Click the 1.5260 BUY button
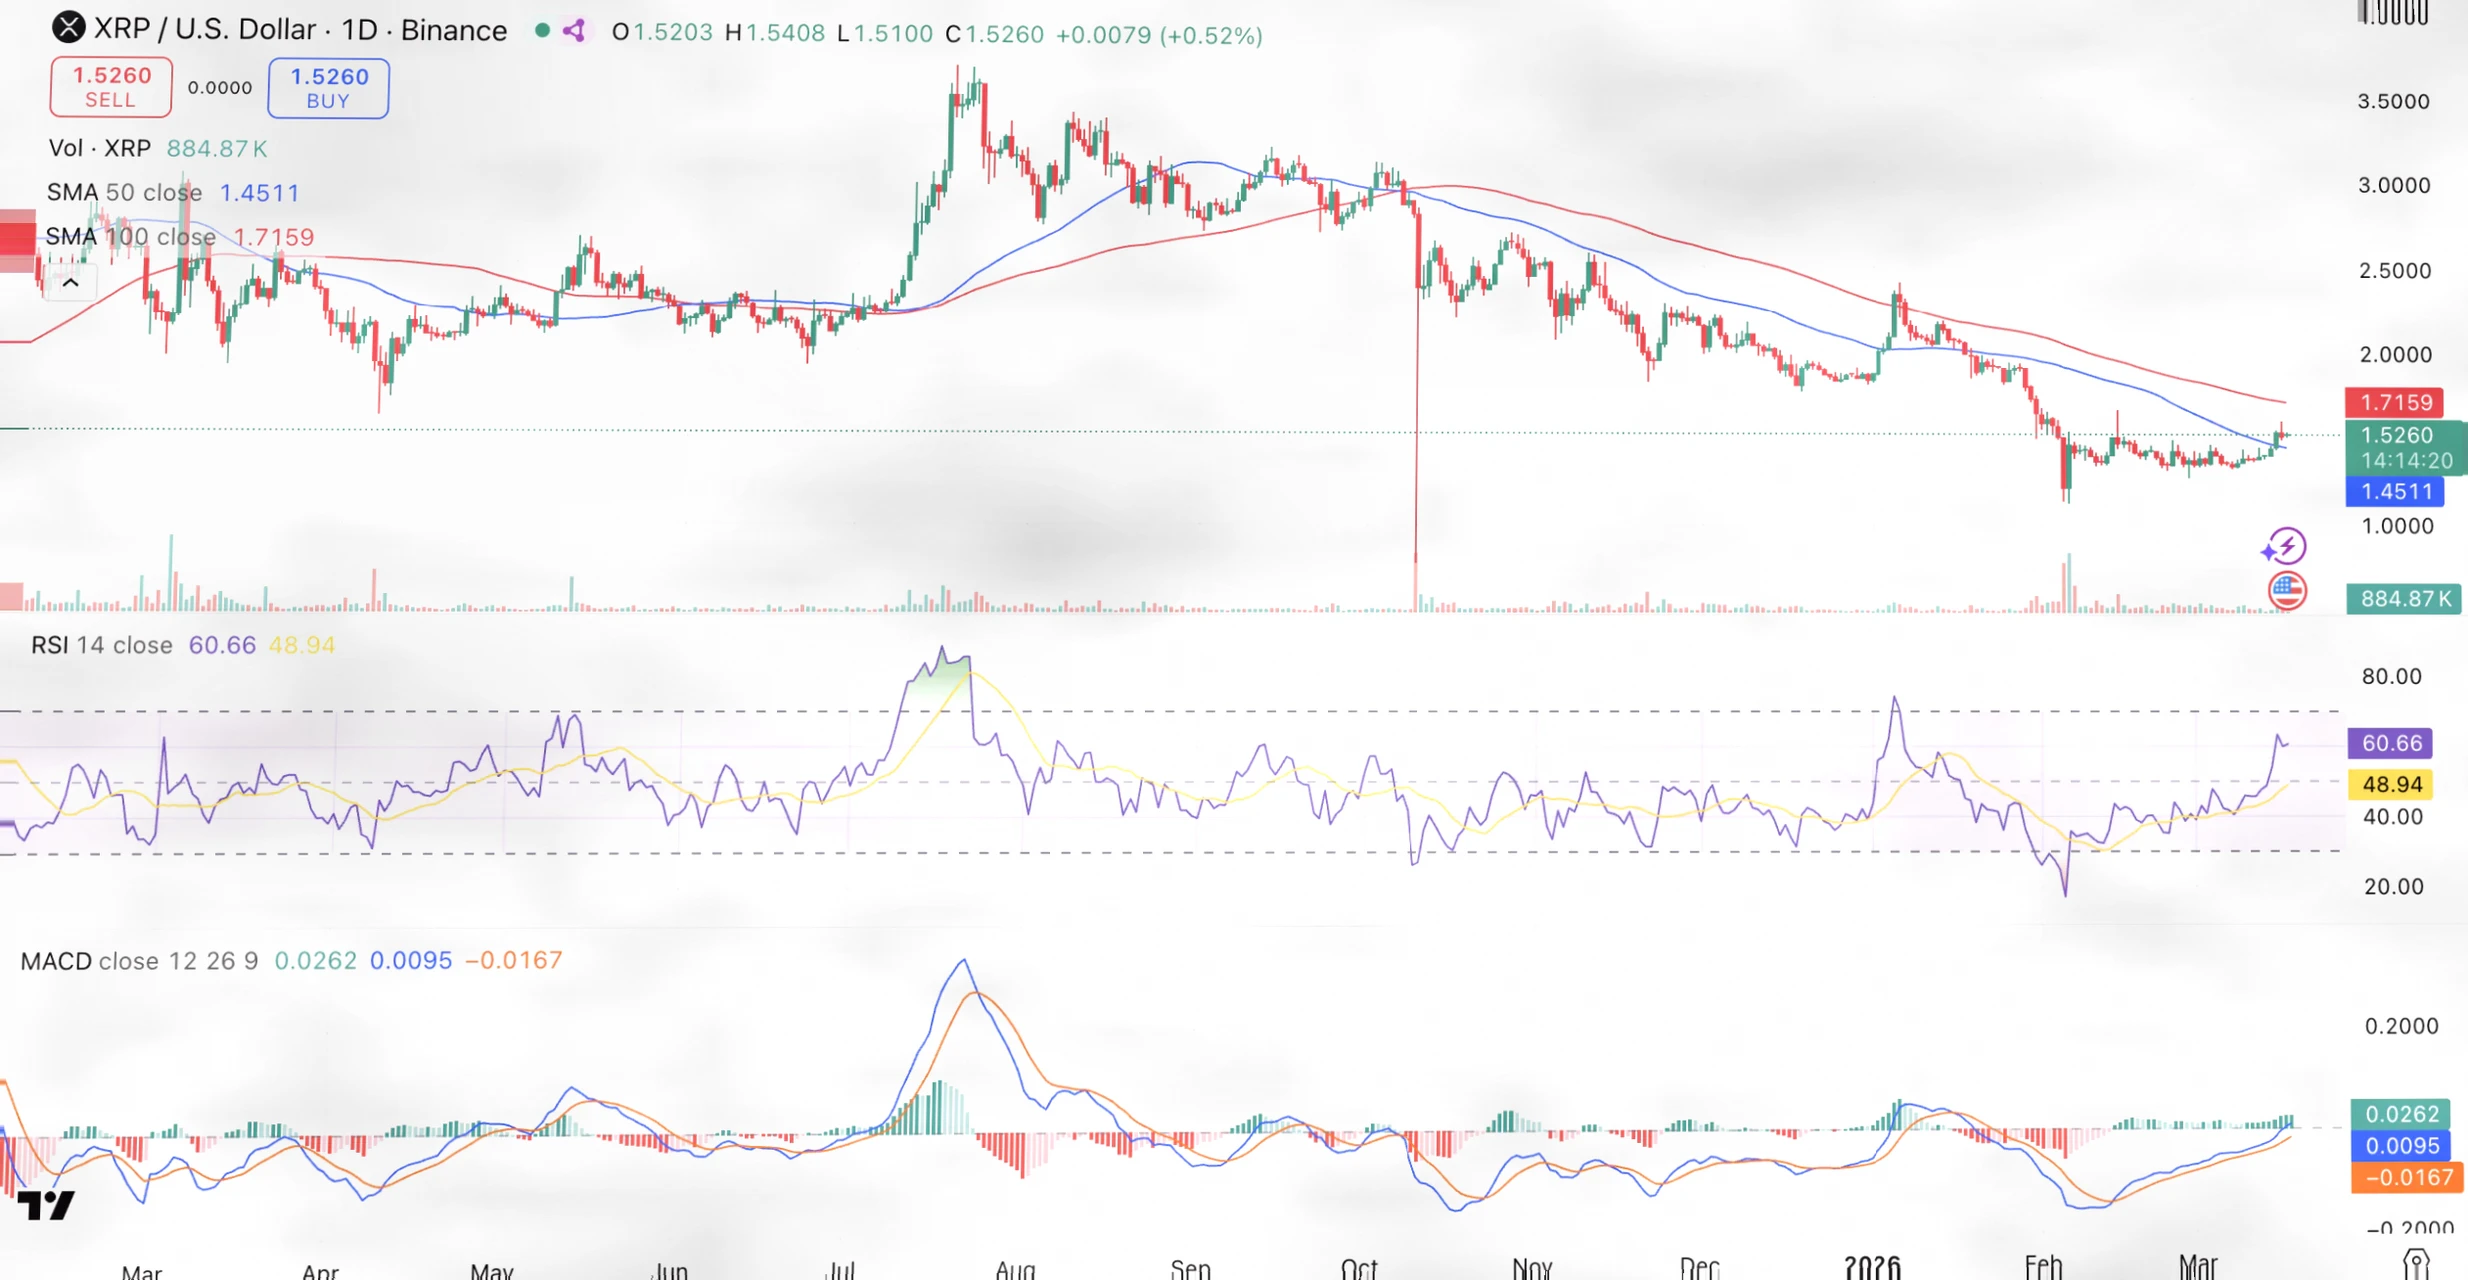The width and height of the screenshot is (2468, 1280). pyautogui.click(x=329, y=88)
